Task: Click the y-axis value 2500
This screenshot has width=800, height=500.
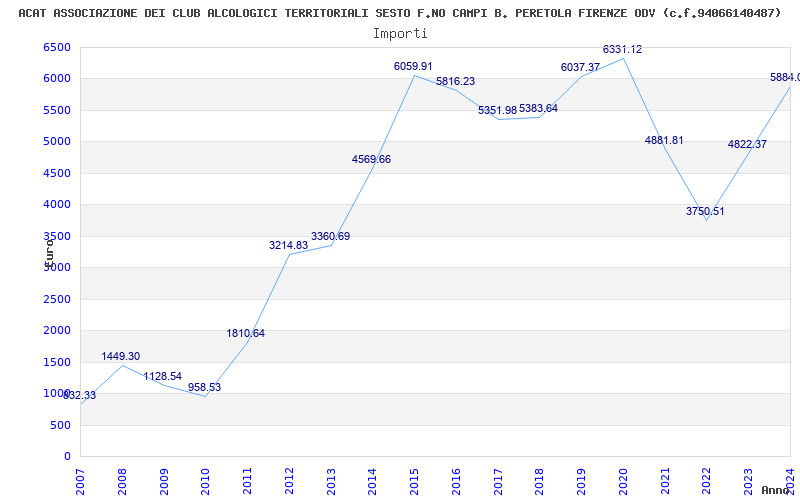Action: click(x=57, y=299)
